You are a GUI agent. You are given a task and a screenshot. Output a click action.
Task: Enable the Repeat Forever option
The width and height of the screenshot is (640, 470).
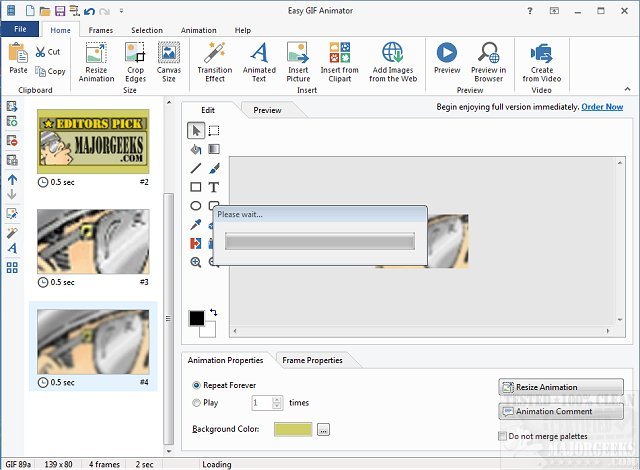point(196,385)
